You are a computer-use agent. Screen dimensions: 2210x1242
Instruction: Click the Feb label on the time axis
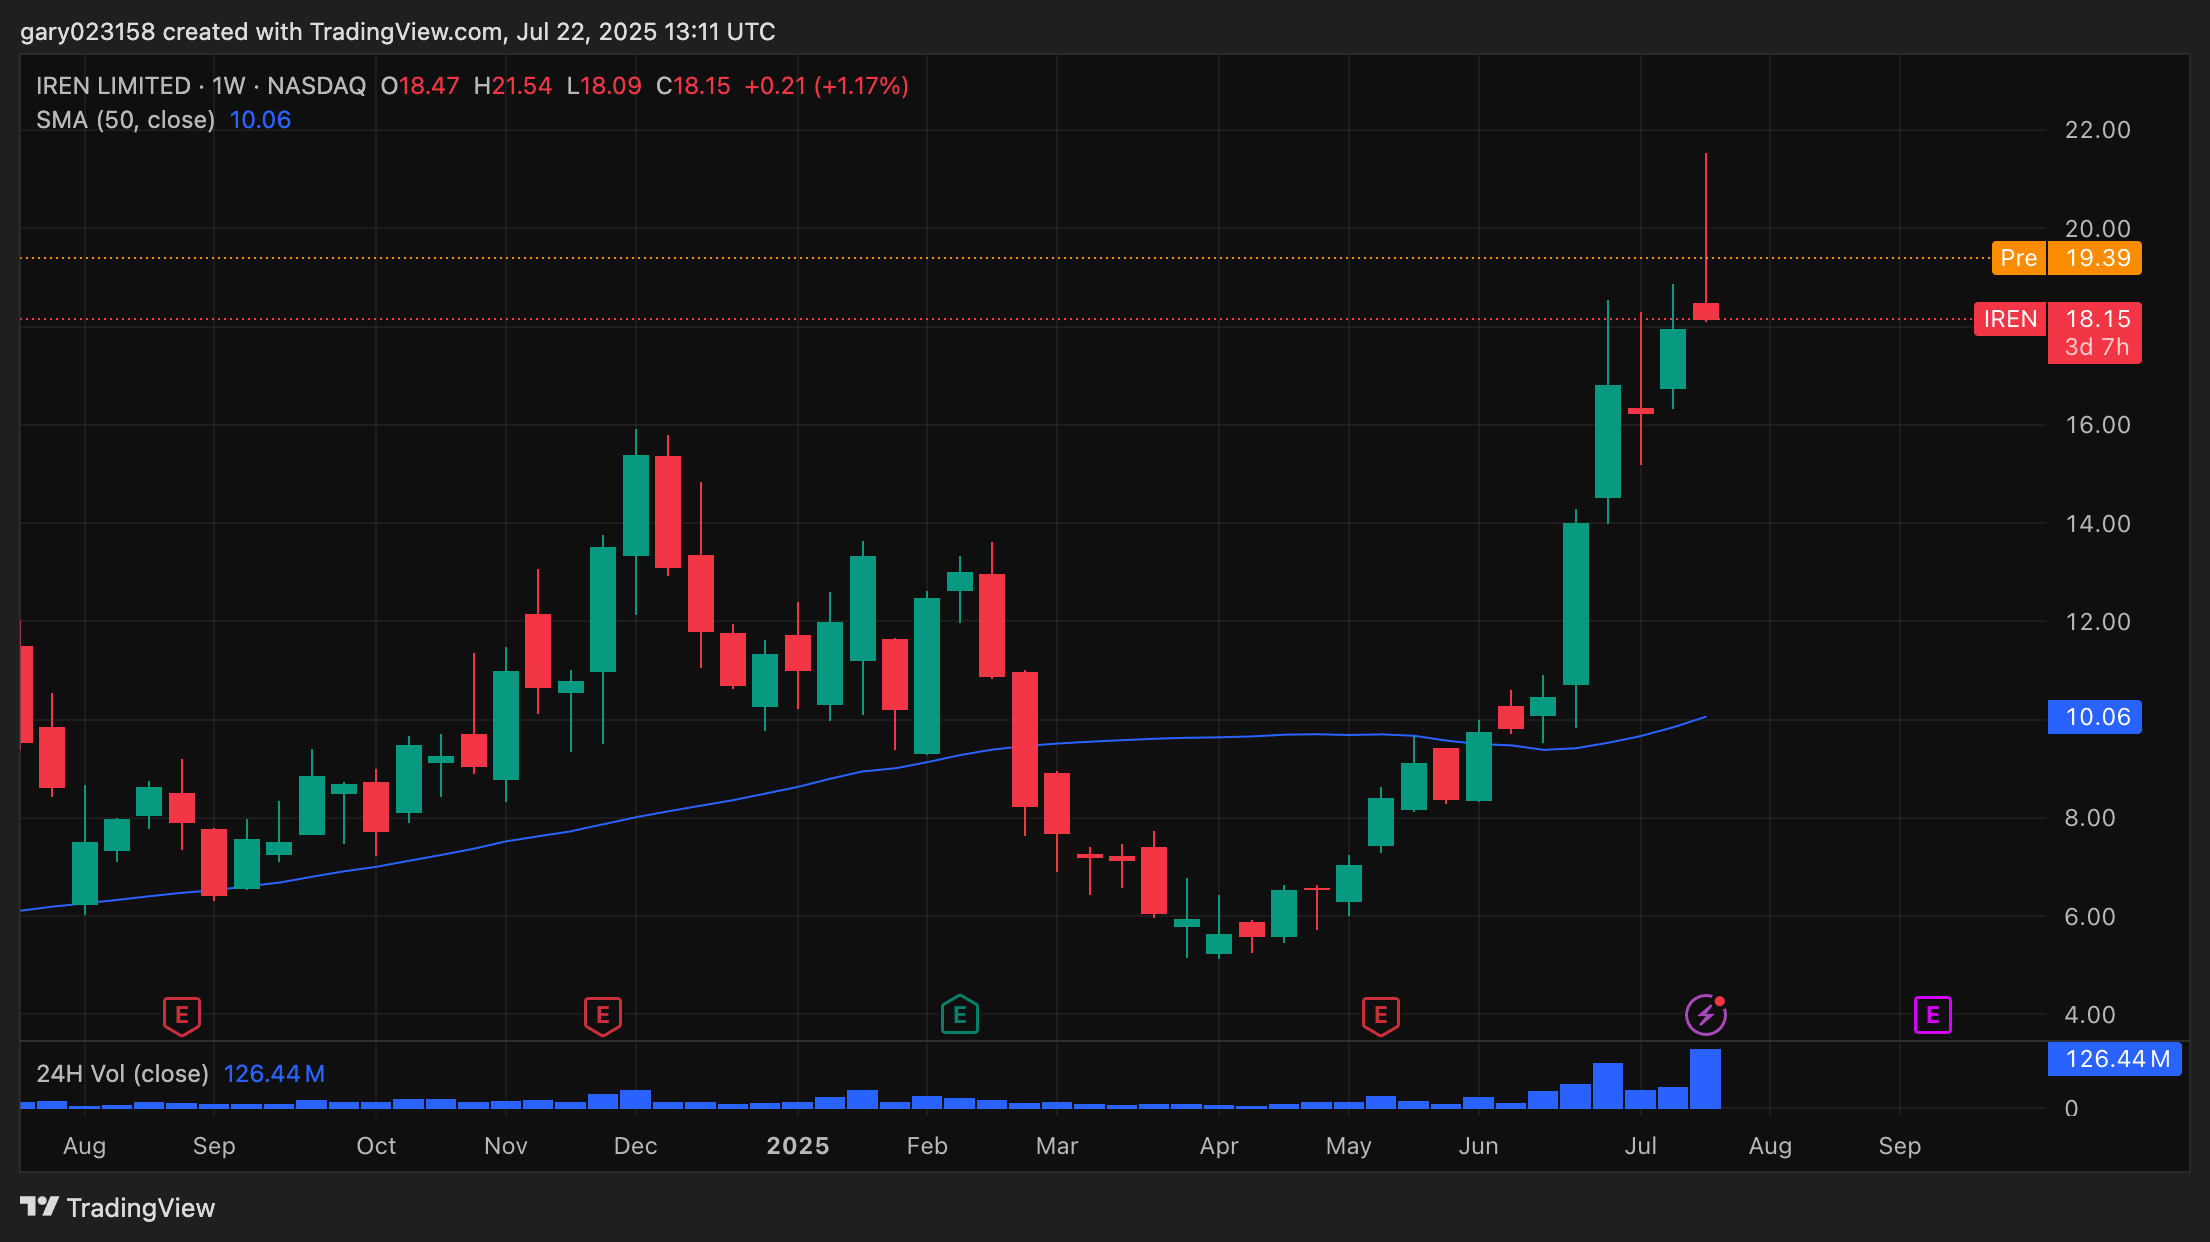click(927, 1146)
